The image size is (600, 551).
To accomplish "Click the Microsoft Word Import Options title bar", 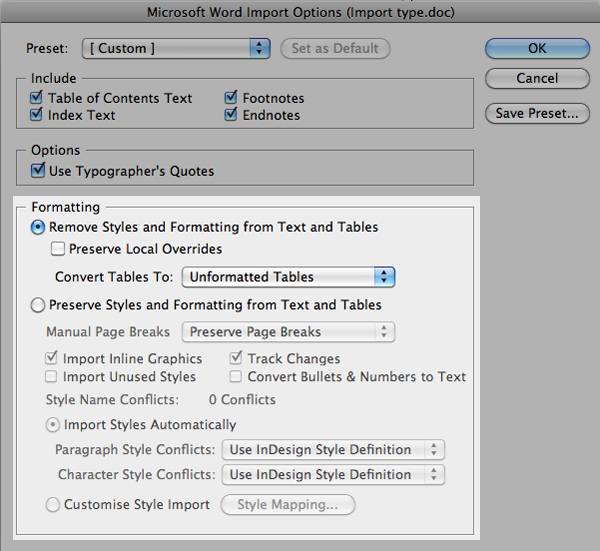I will click(300, 12).
